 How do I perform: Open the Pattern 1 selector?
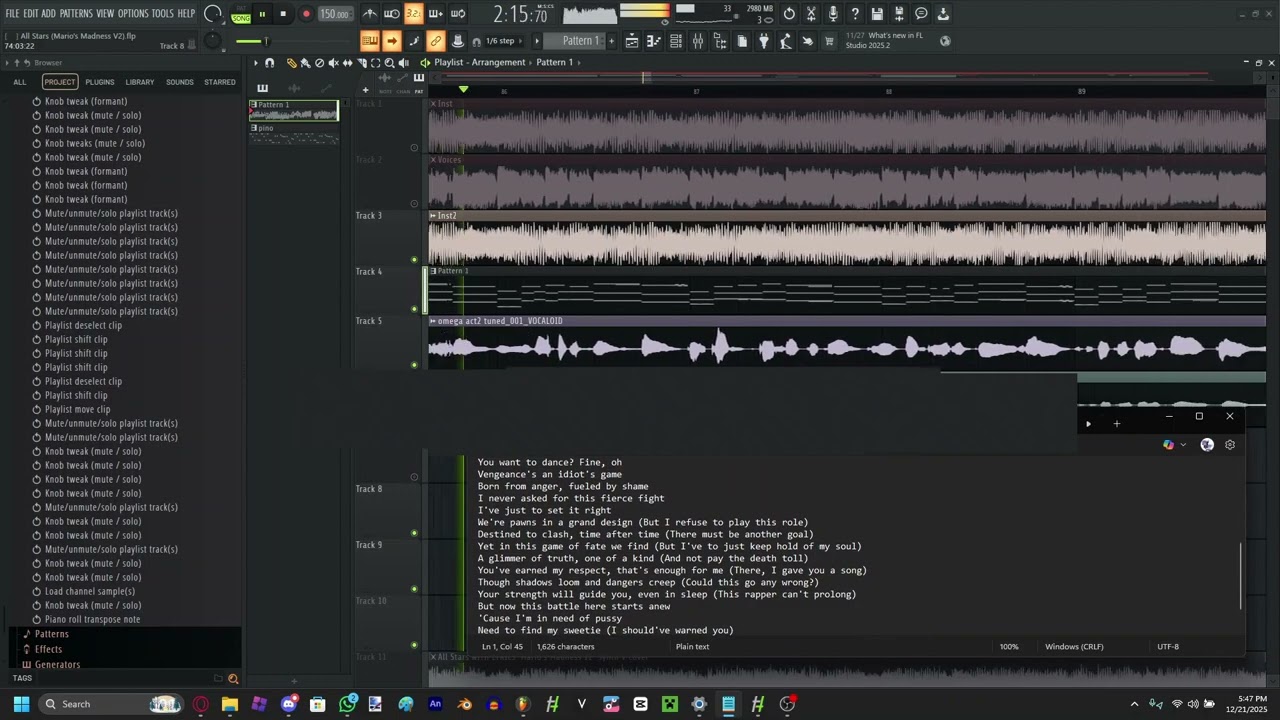tap(580, 41)
